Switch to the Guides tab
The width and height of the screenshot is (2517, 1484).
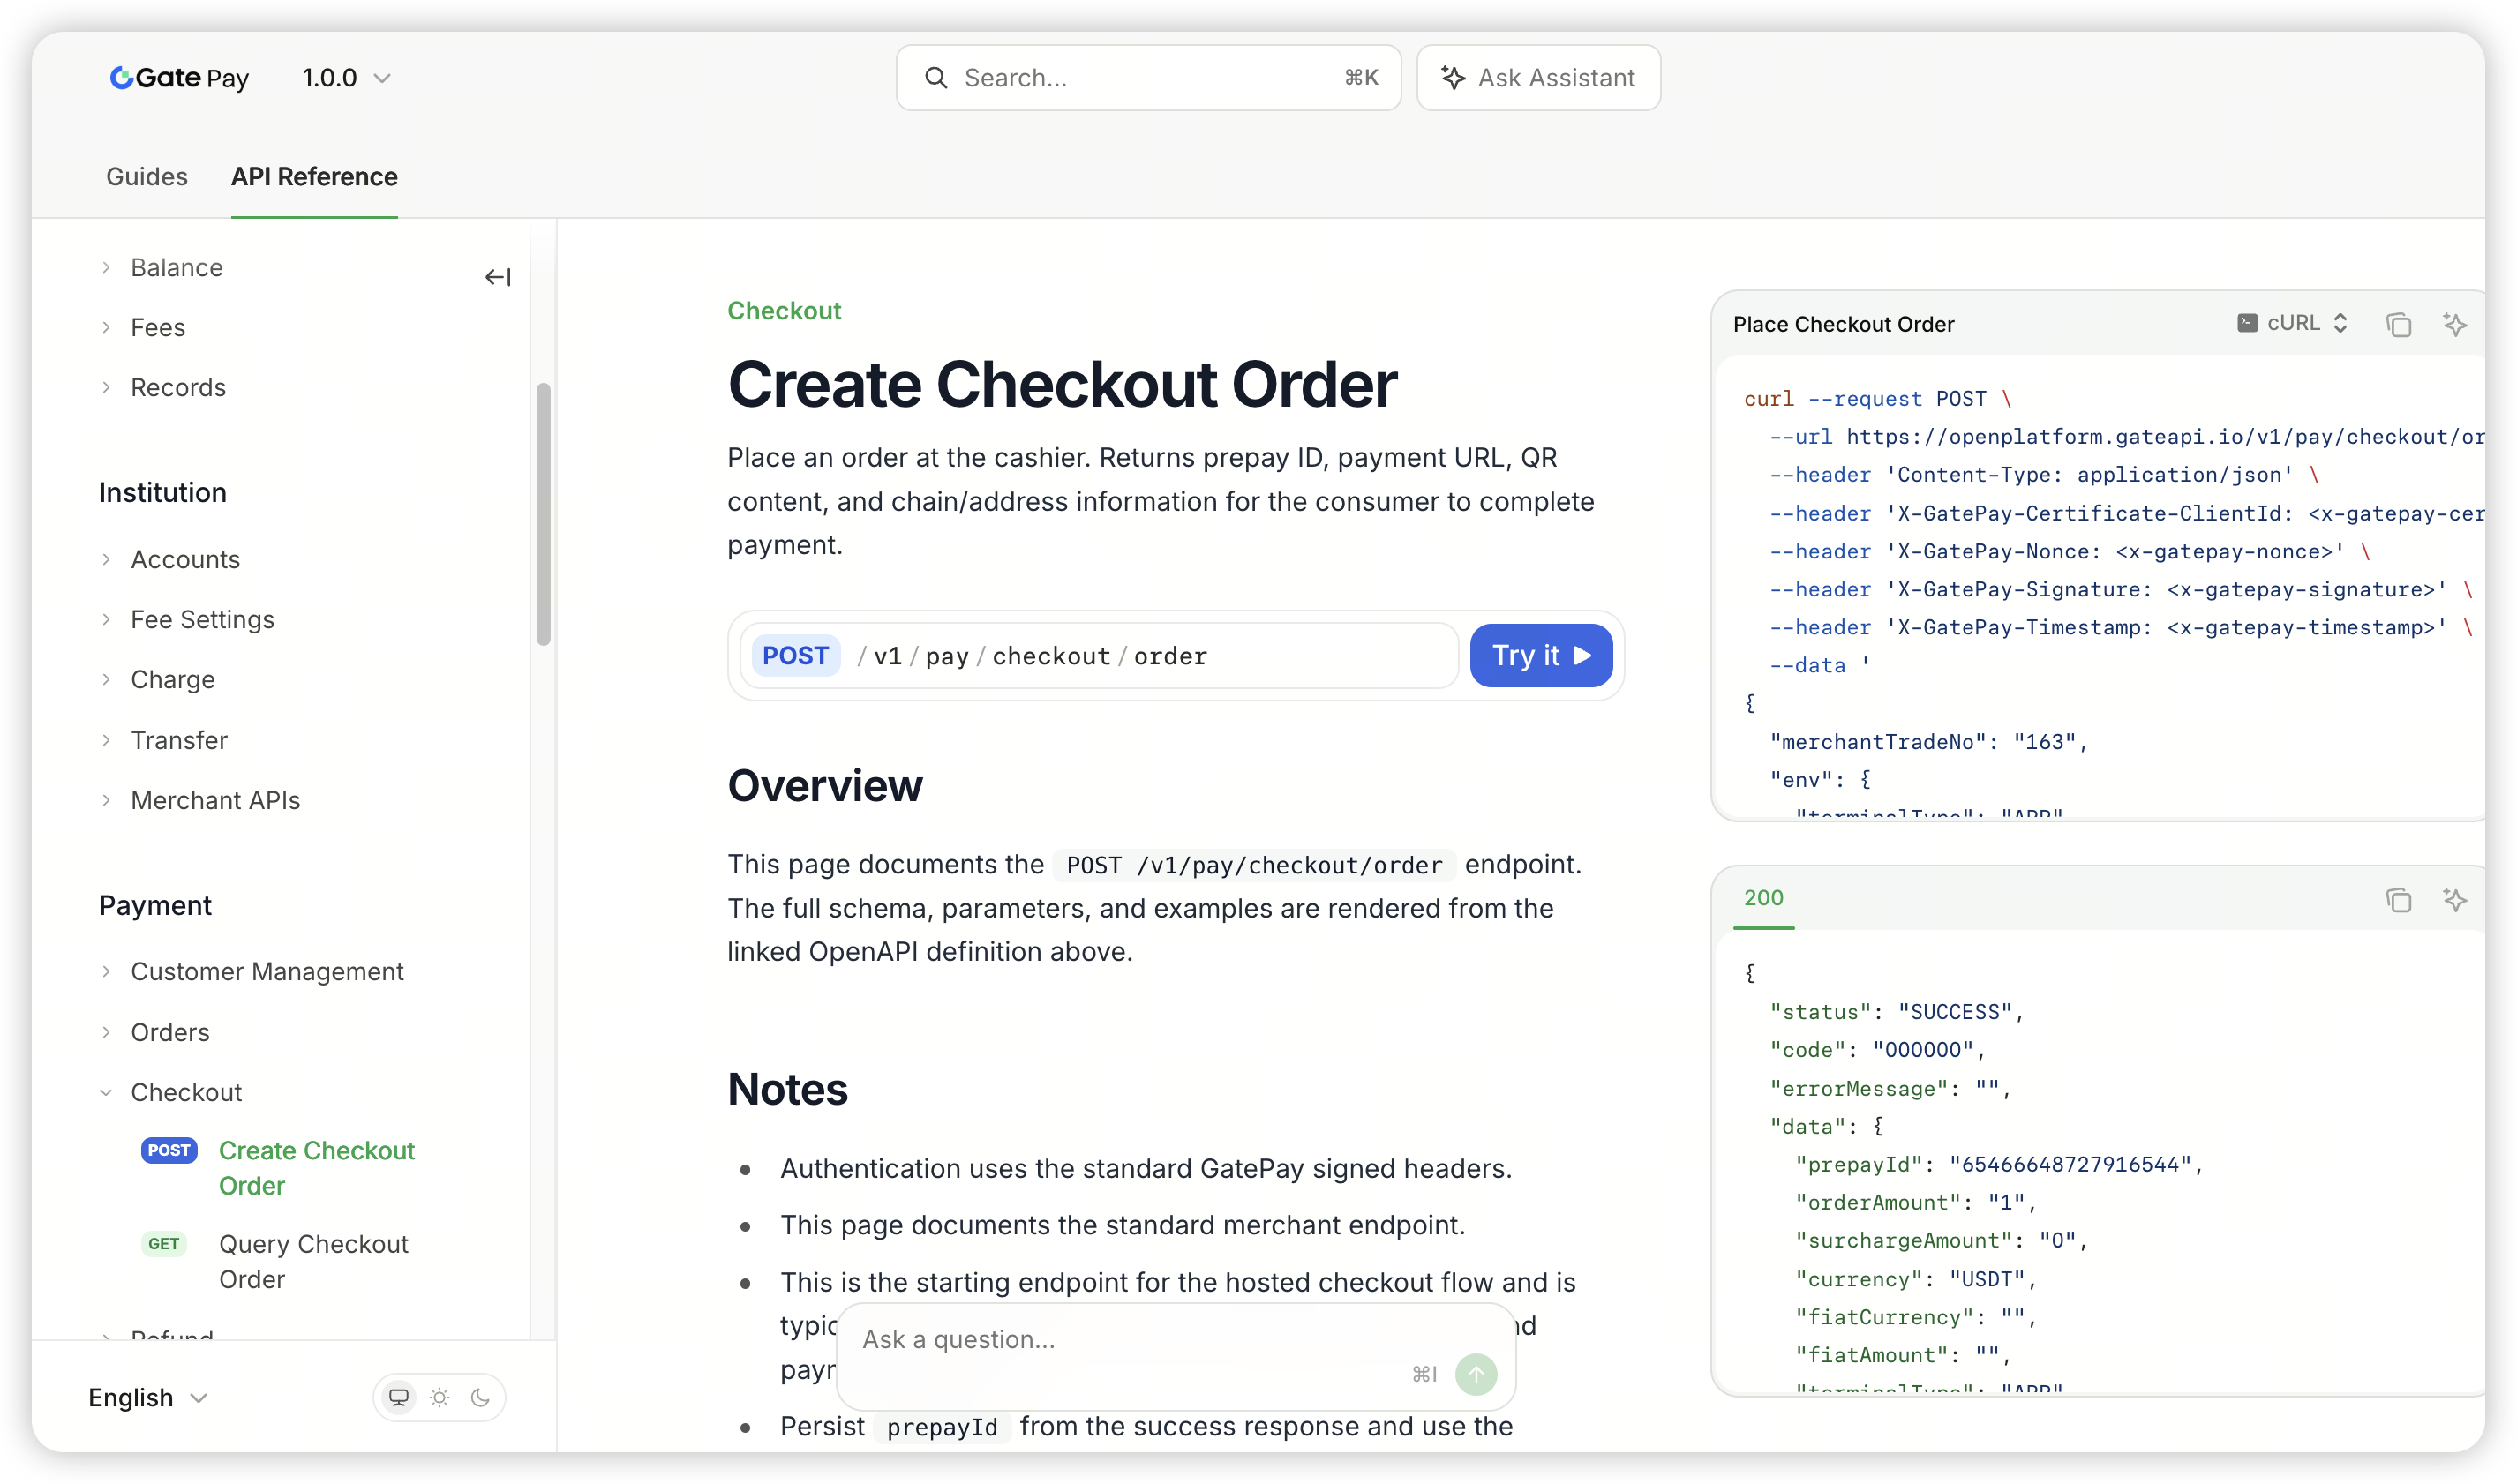pyautogui.click(x=147, y=176)
